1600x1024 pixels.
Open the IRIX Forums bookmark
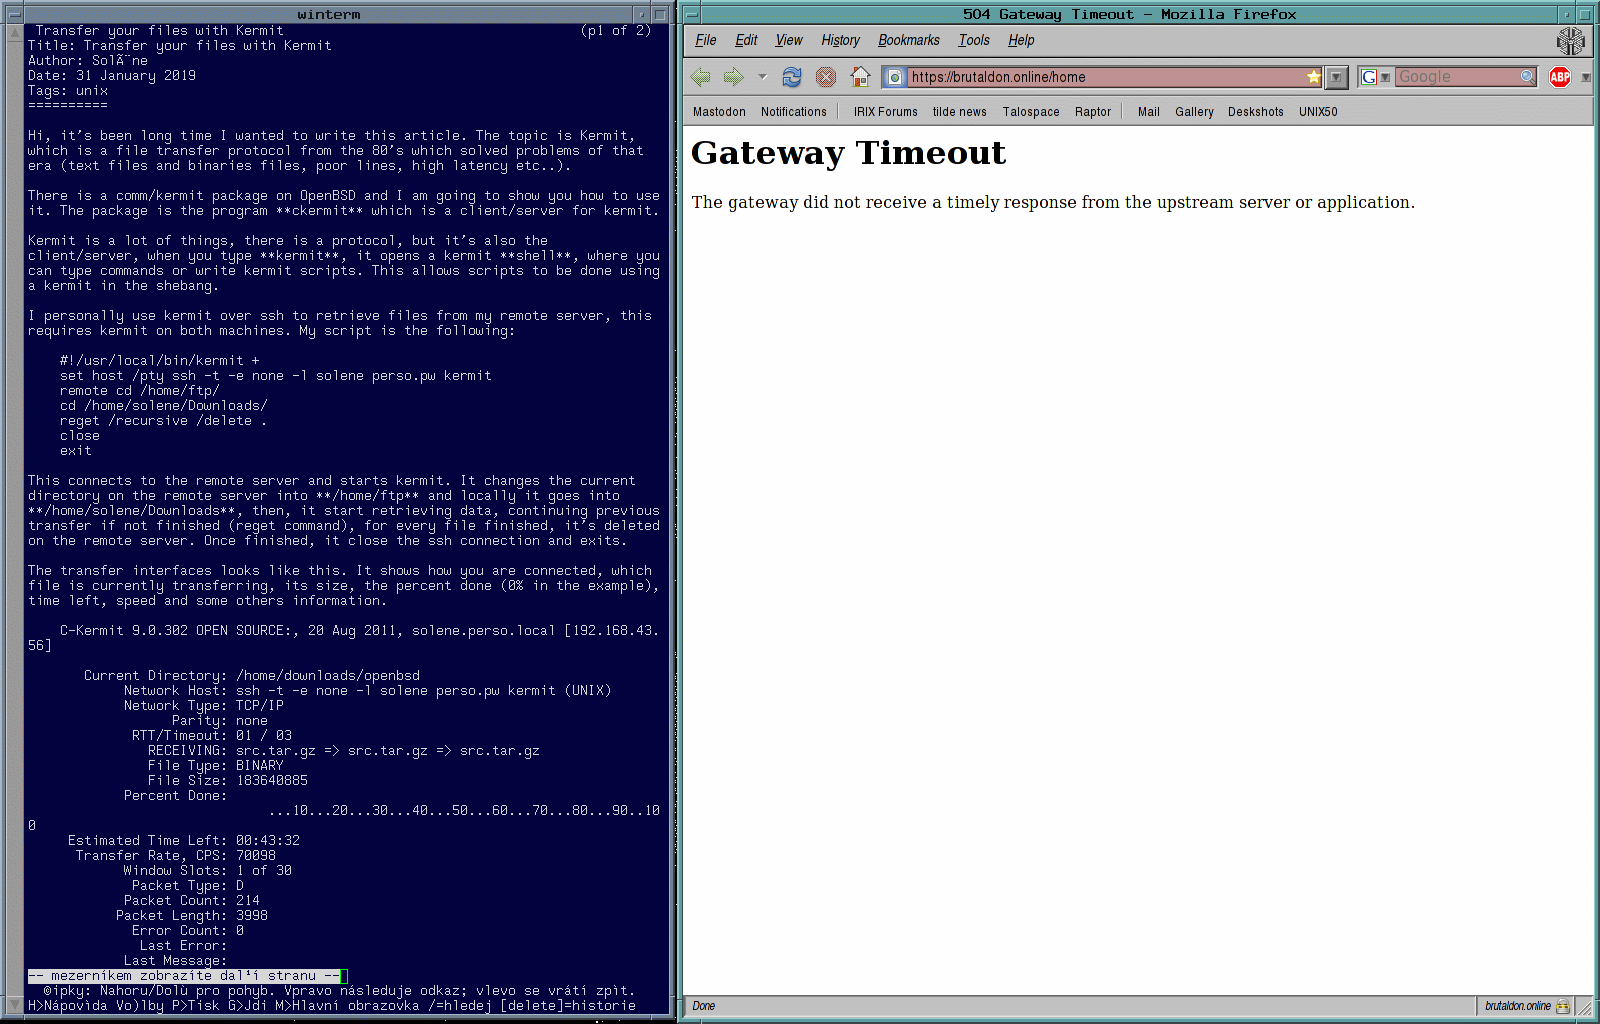[x=885, y=112]
